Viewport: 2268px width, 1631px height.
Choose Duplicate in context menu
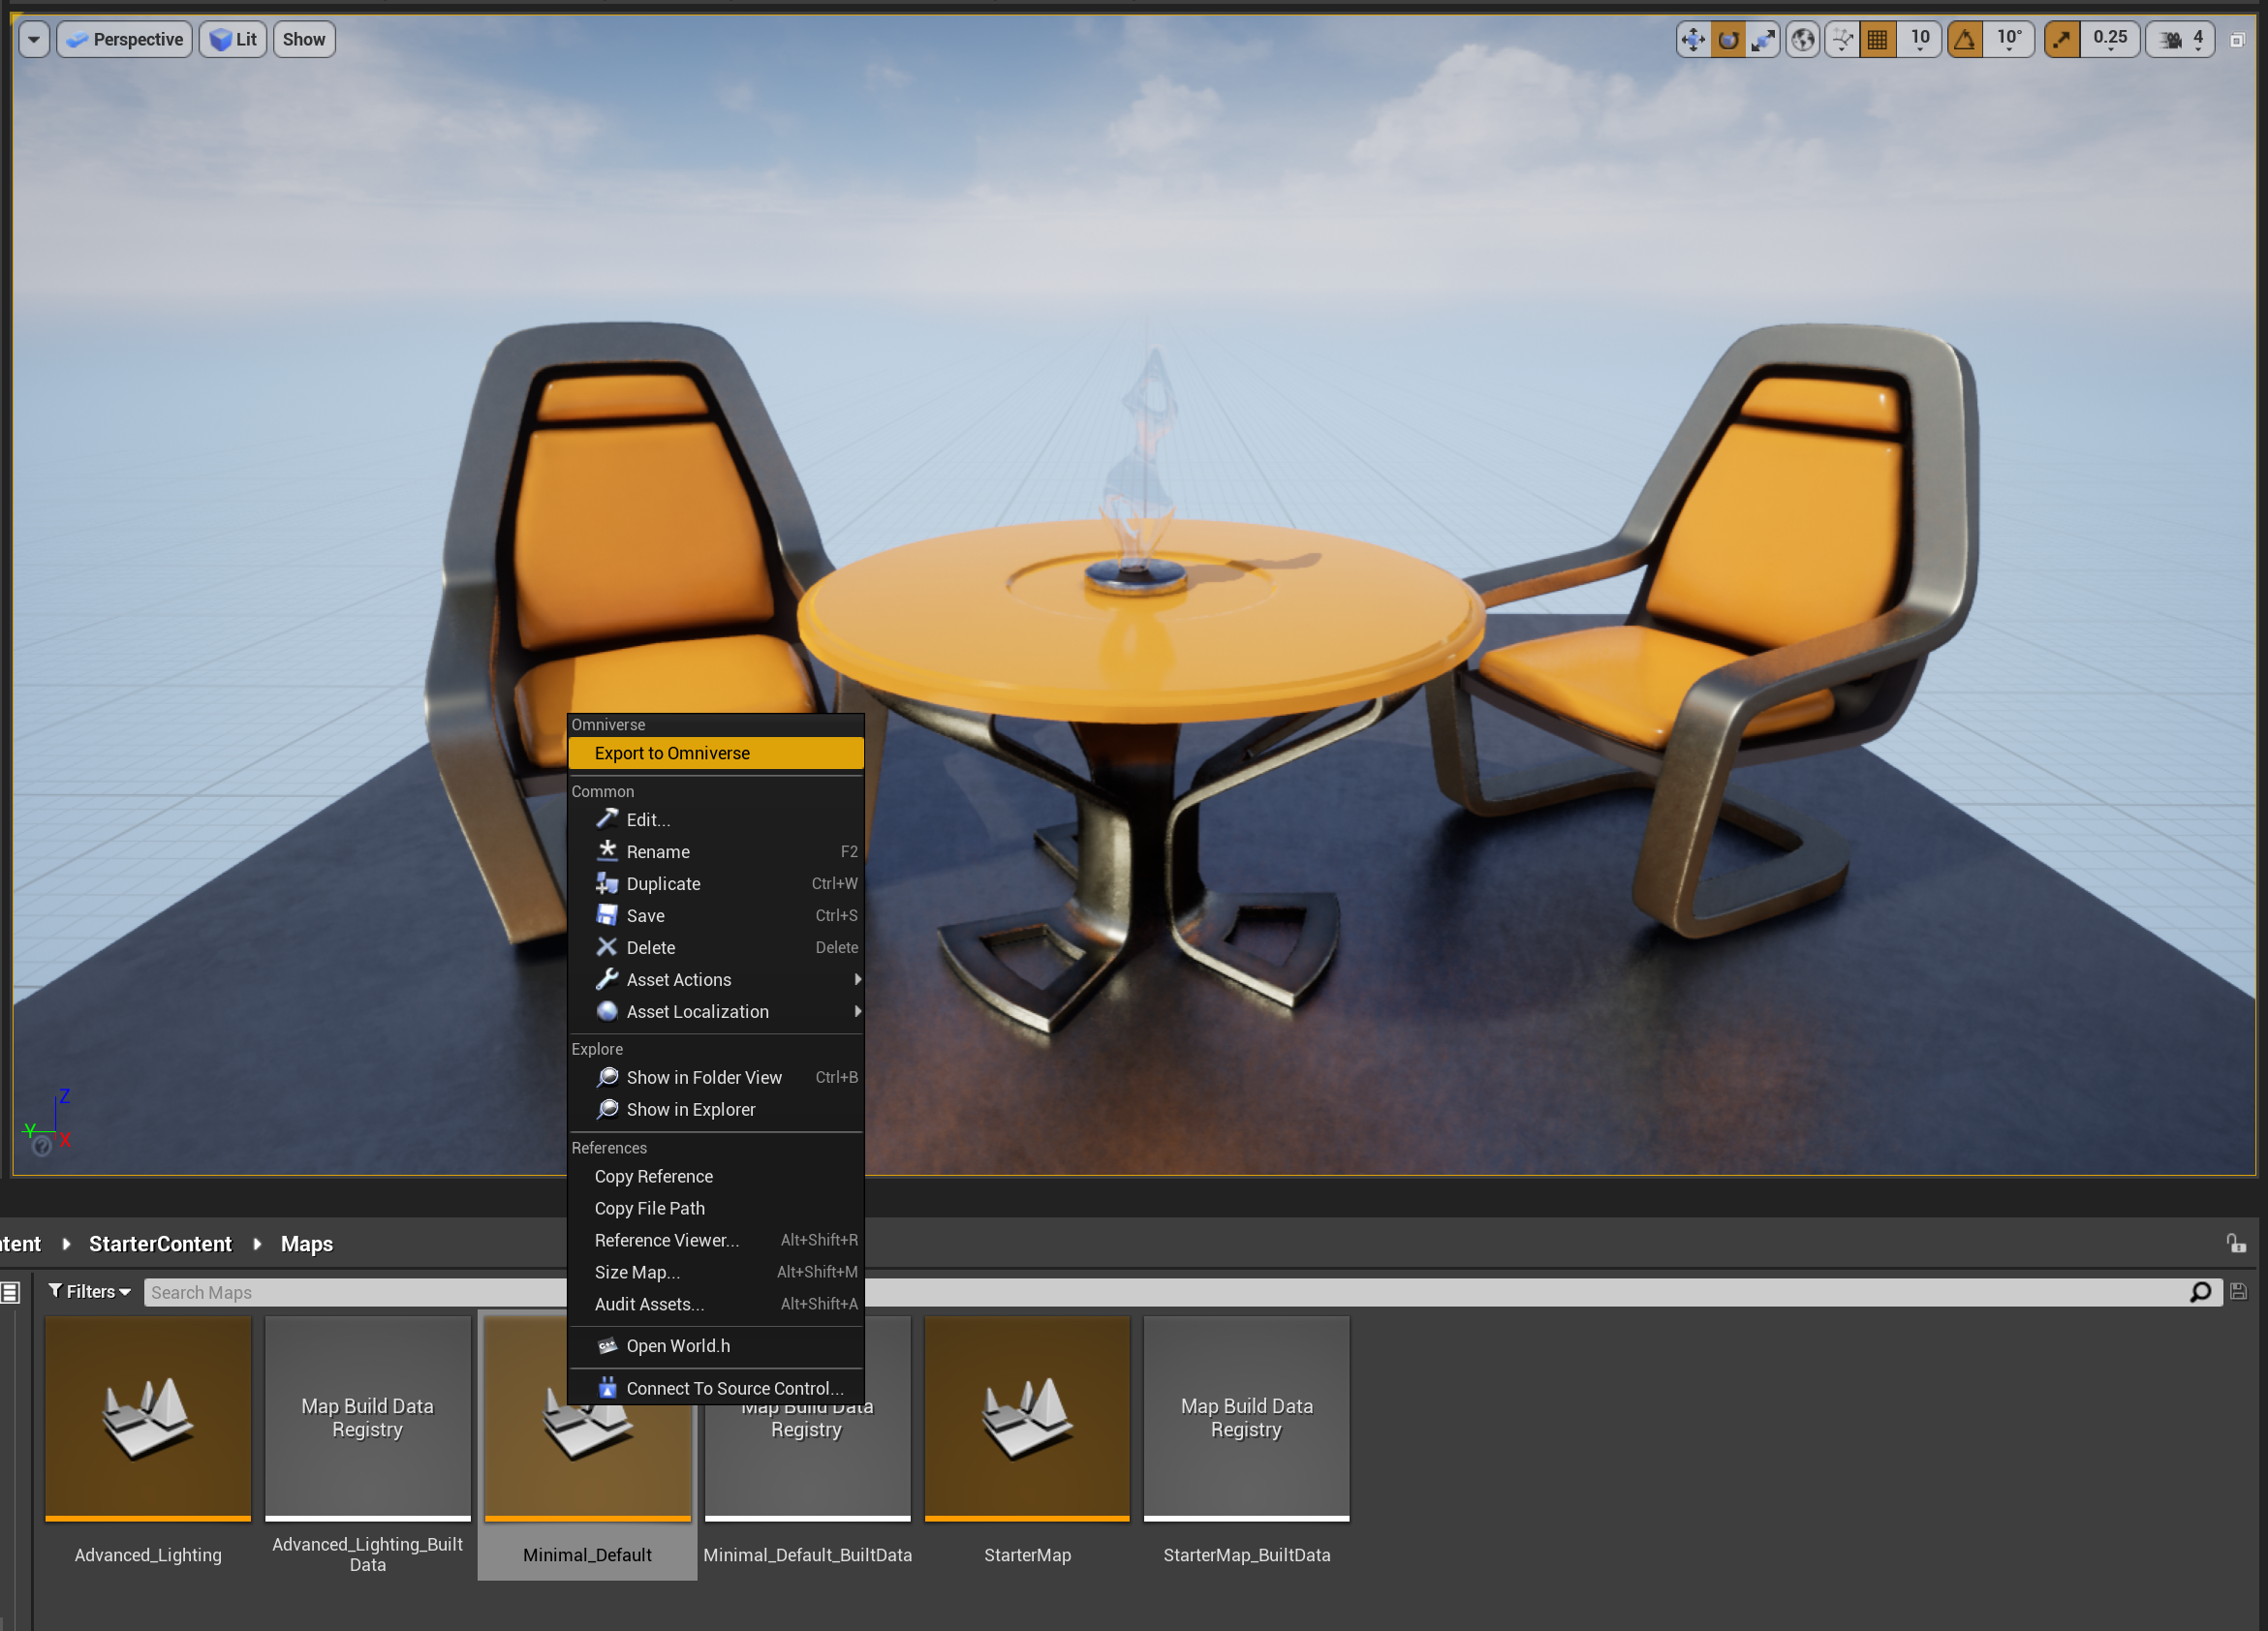tap(716, 884)
